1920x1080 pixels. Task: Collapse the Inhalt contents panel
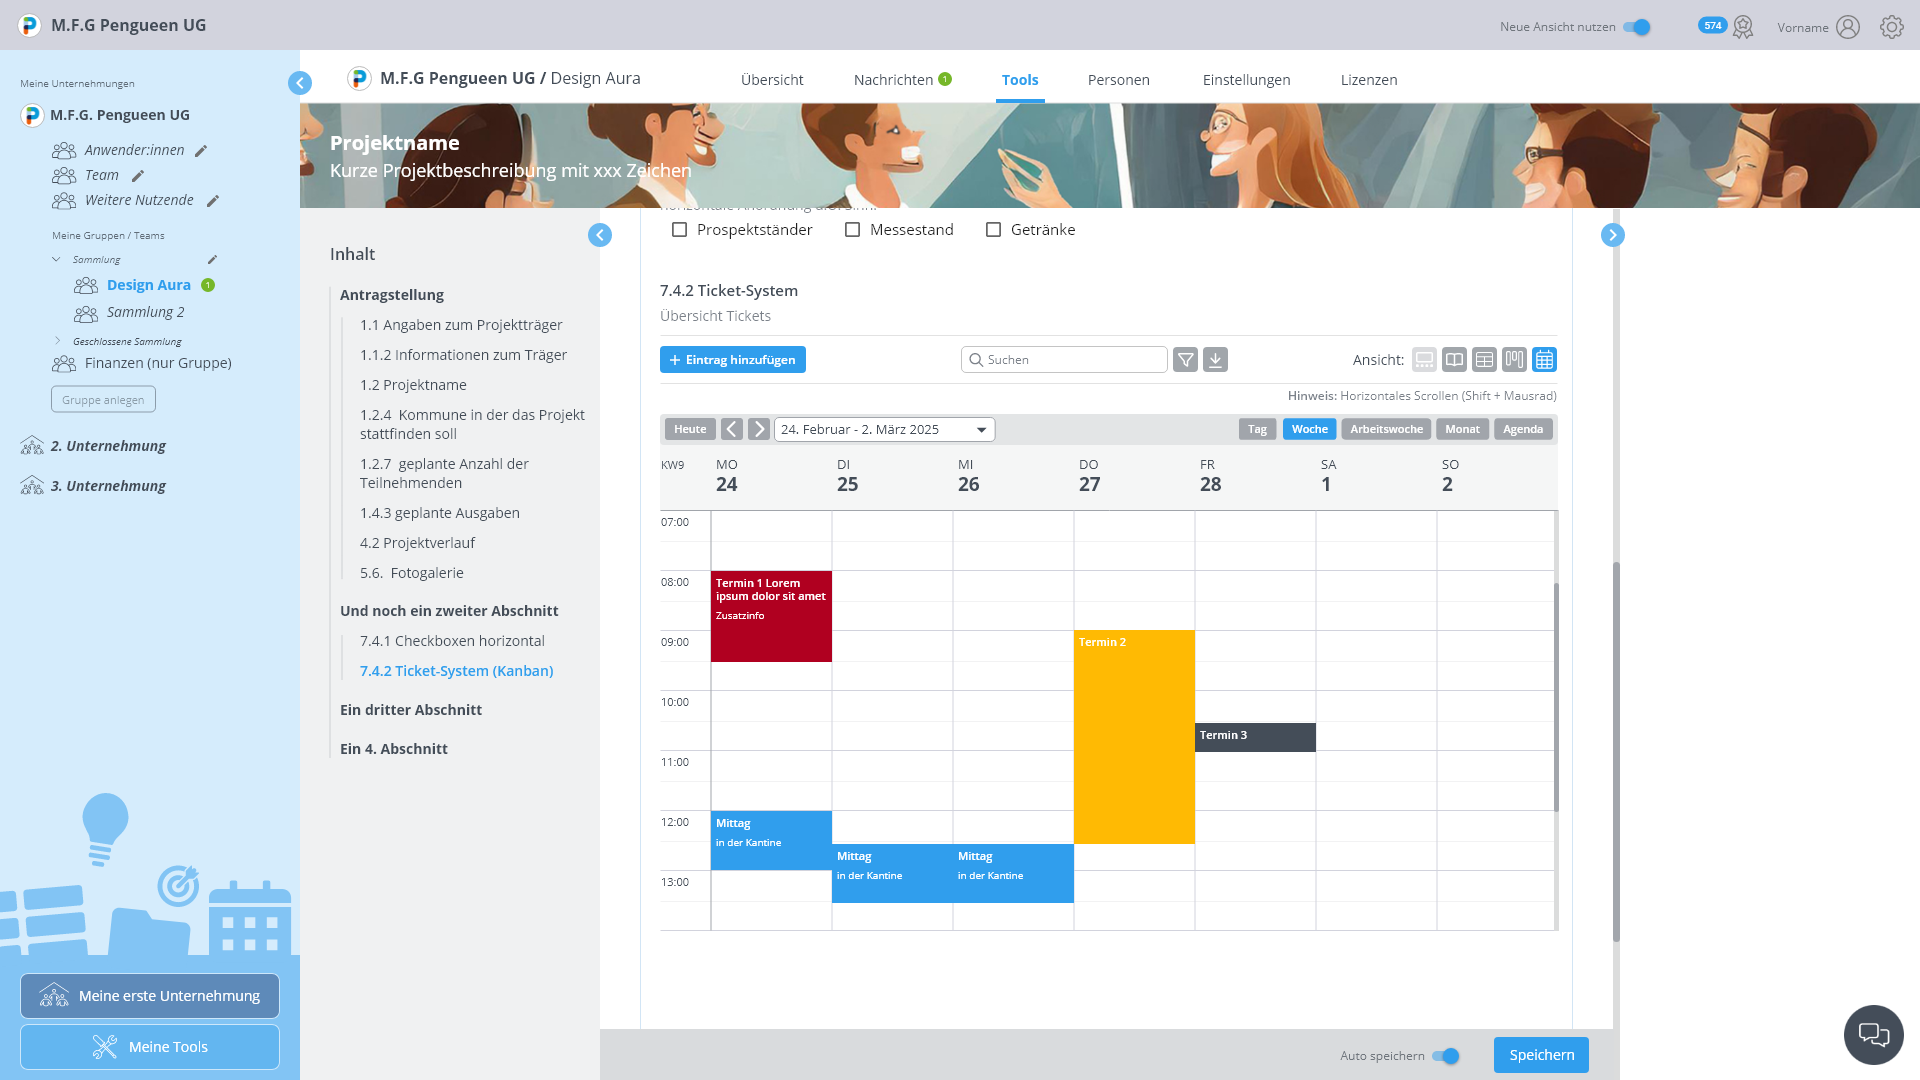[x=600, y=235]
